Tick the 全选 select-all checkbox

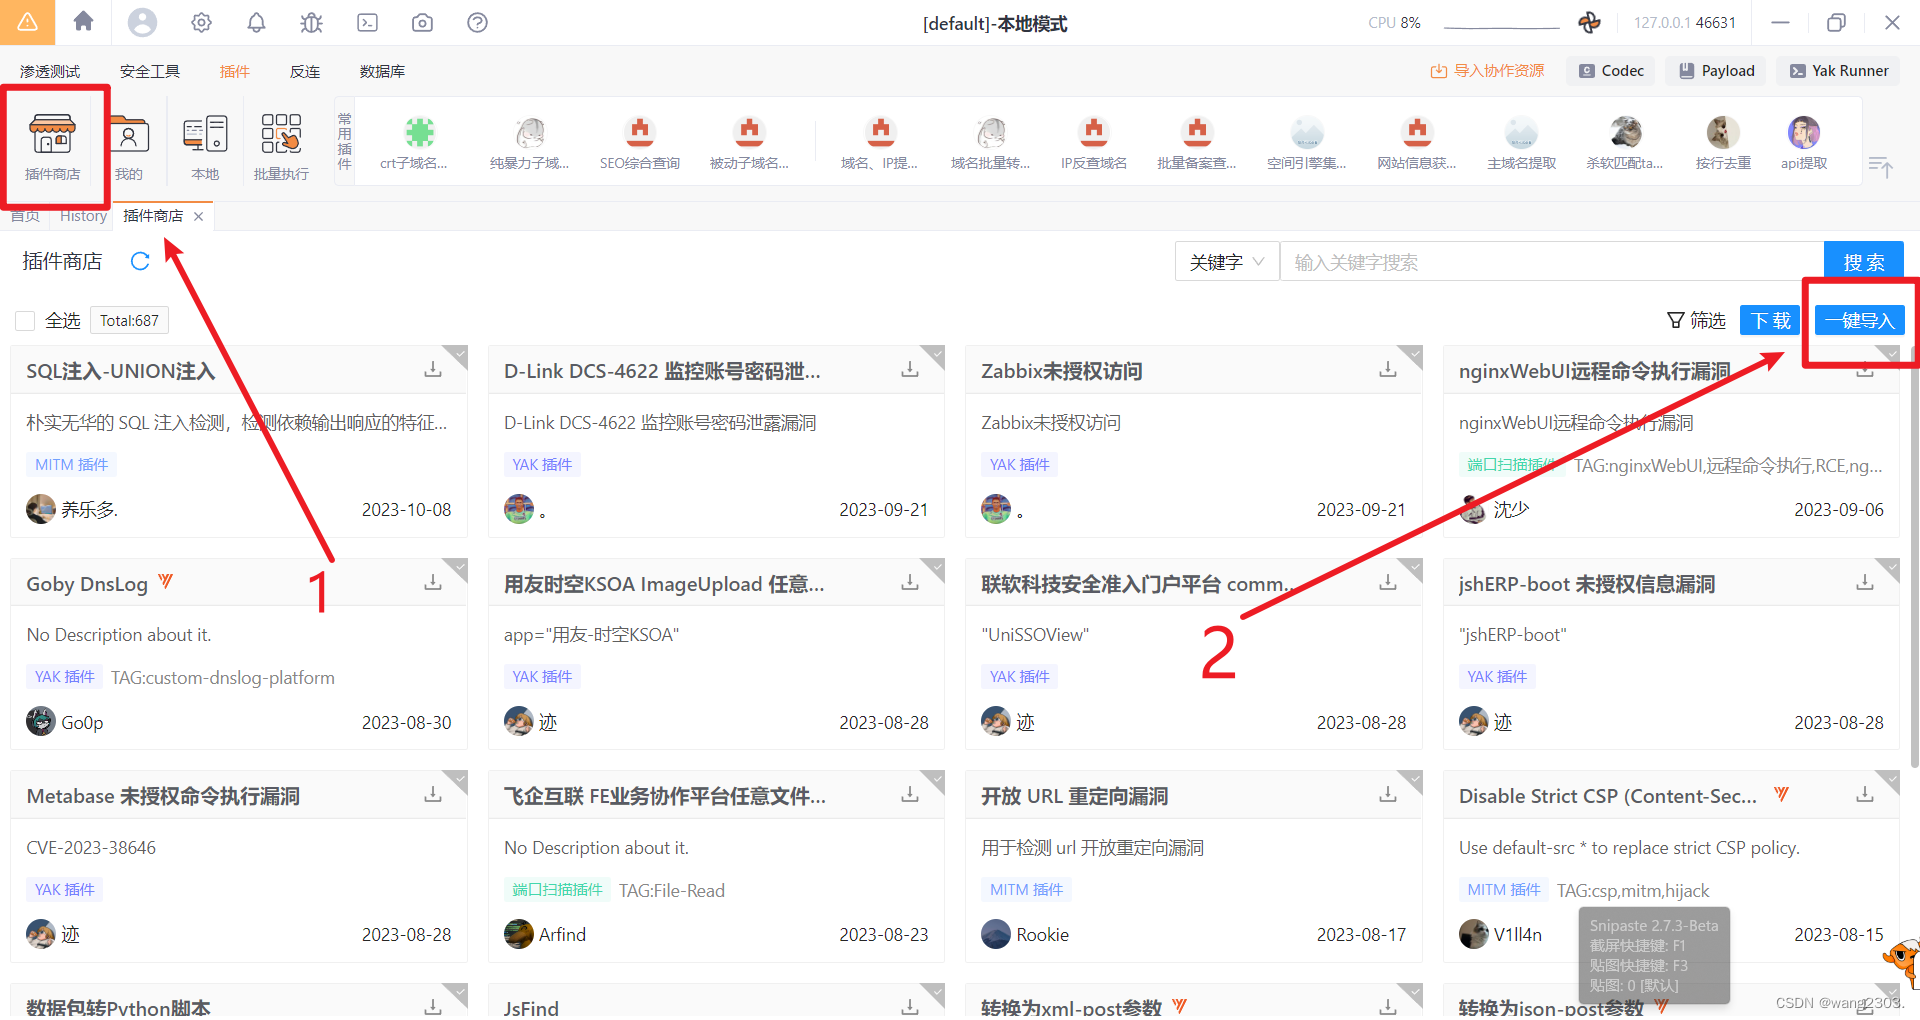pyautogui.click(x=25, y=321)
